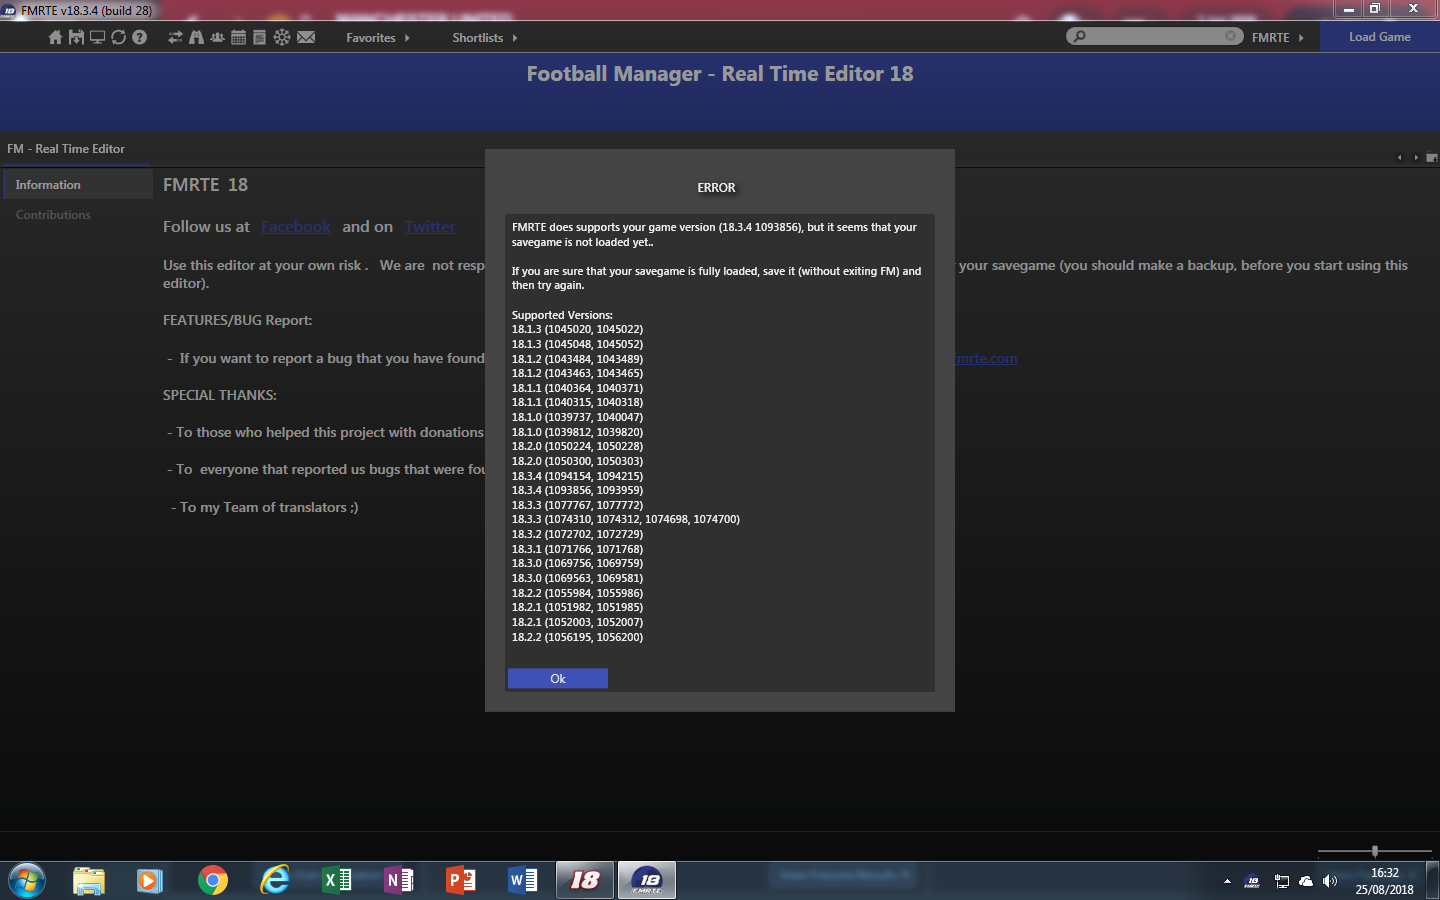Clear the search box with X icon
Viewport: 1440px width, 900px height.
1231,36
